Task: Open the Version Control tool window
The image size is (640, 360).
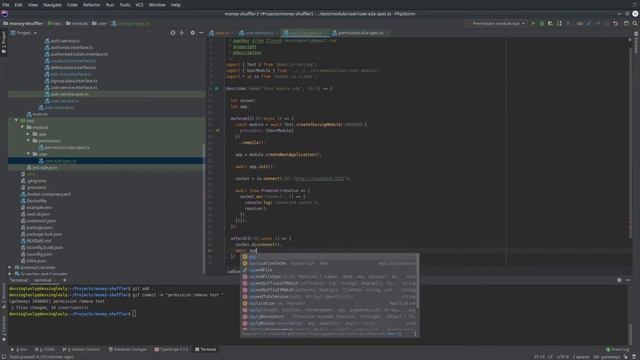Action: (x=81, y=349)
